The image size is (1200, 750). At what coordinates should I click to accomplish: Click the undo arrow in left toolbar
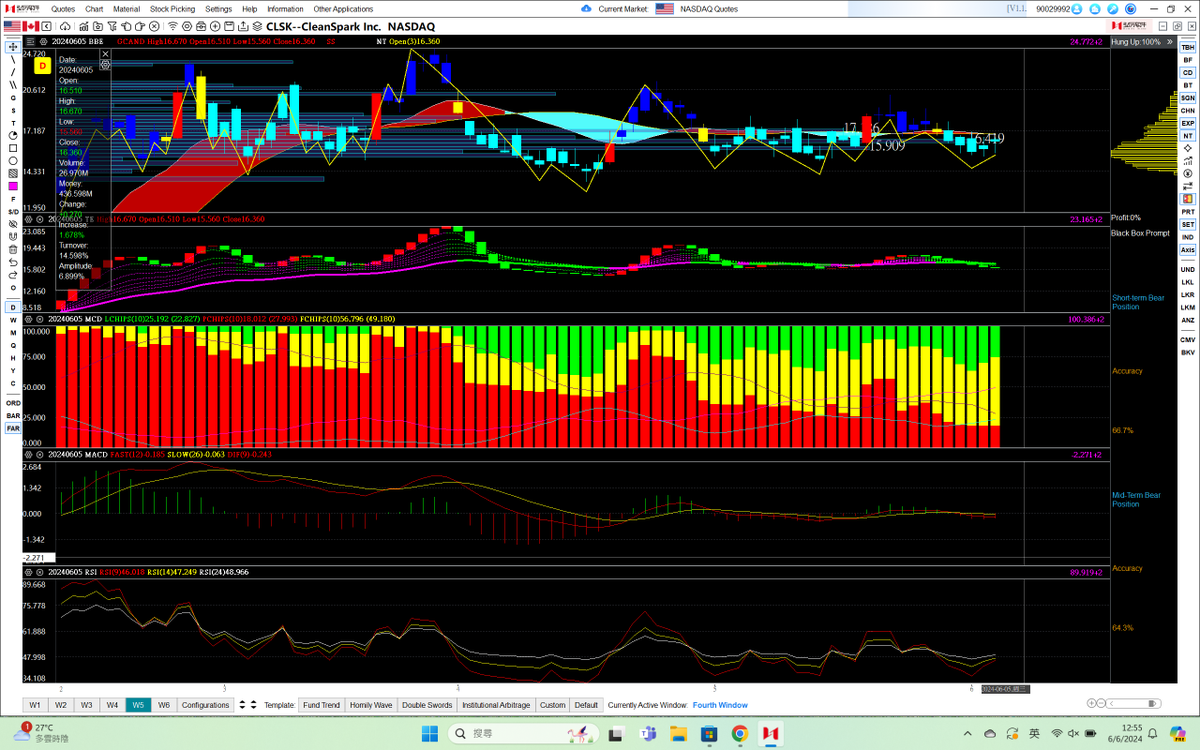click(x=13, y=262)
